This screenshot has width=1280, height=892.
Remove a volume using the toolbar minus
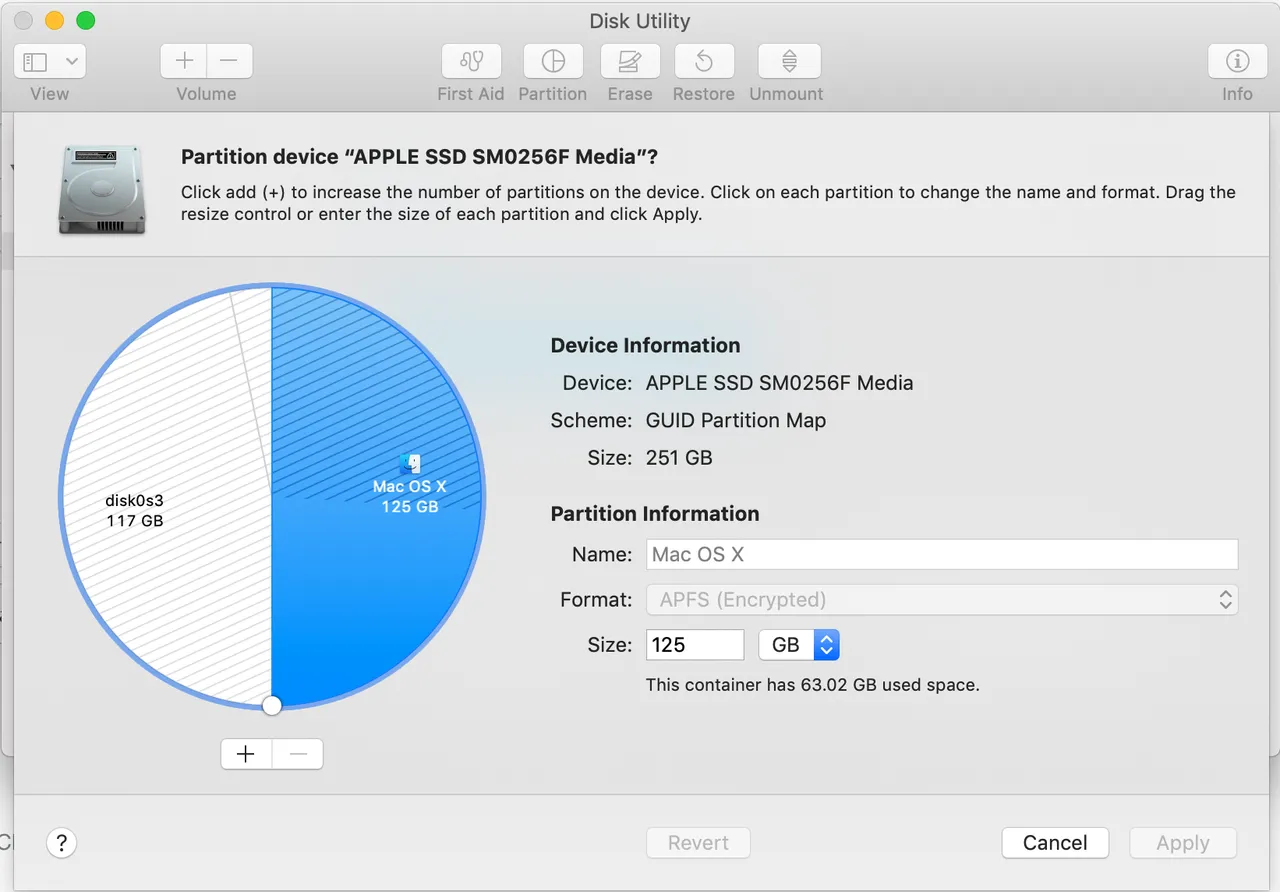click(x=229, y=62)
